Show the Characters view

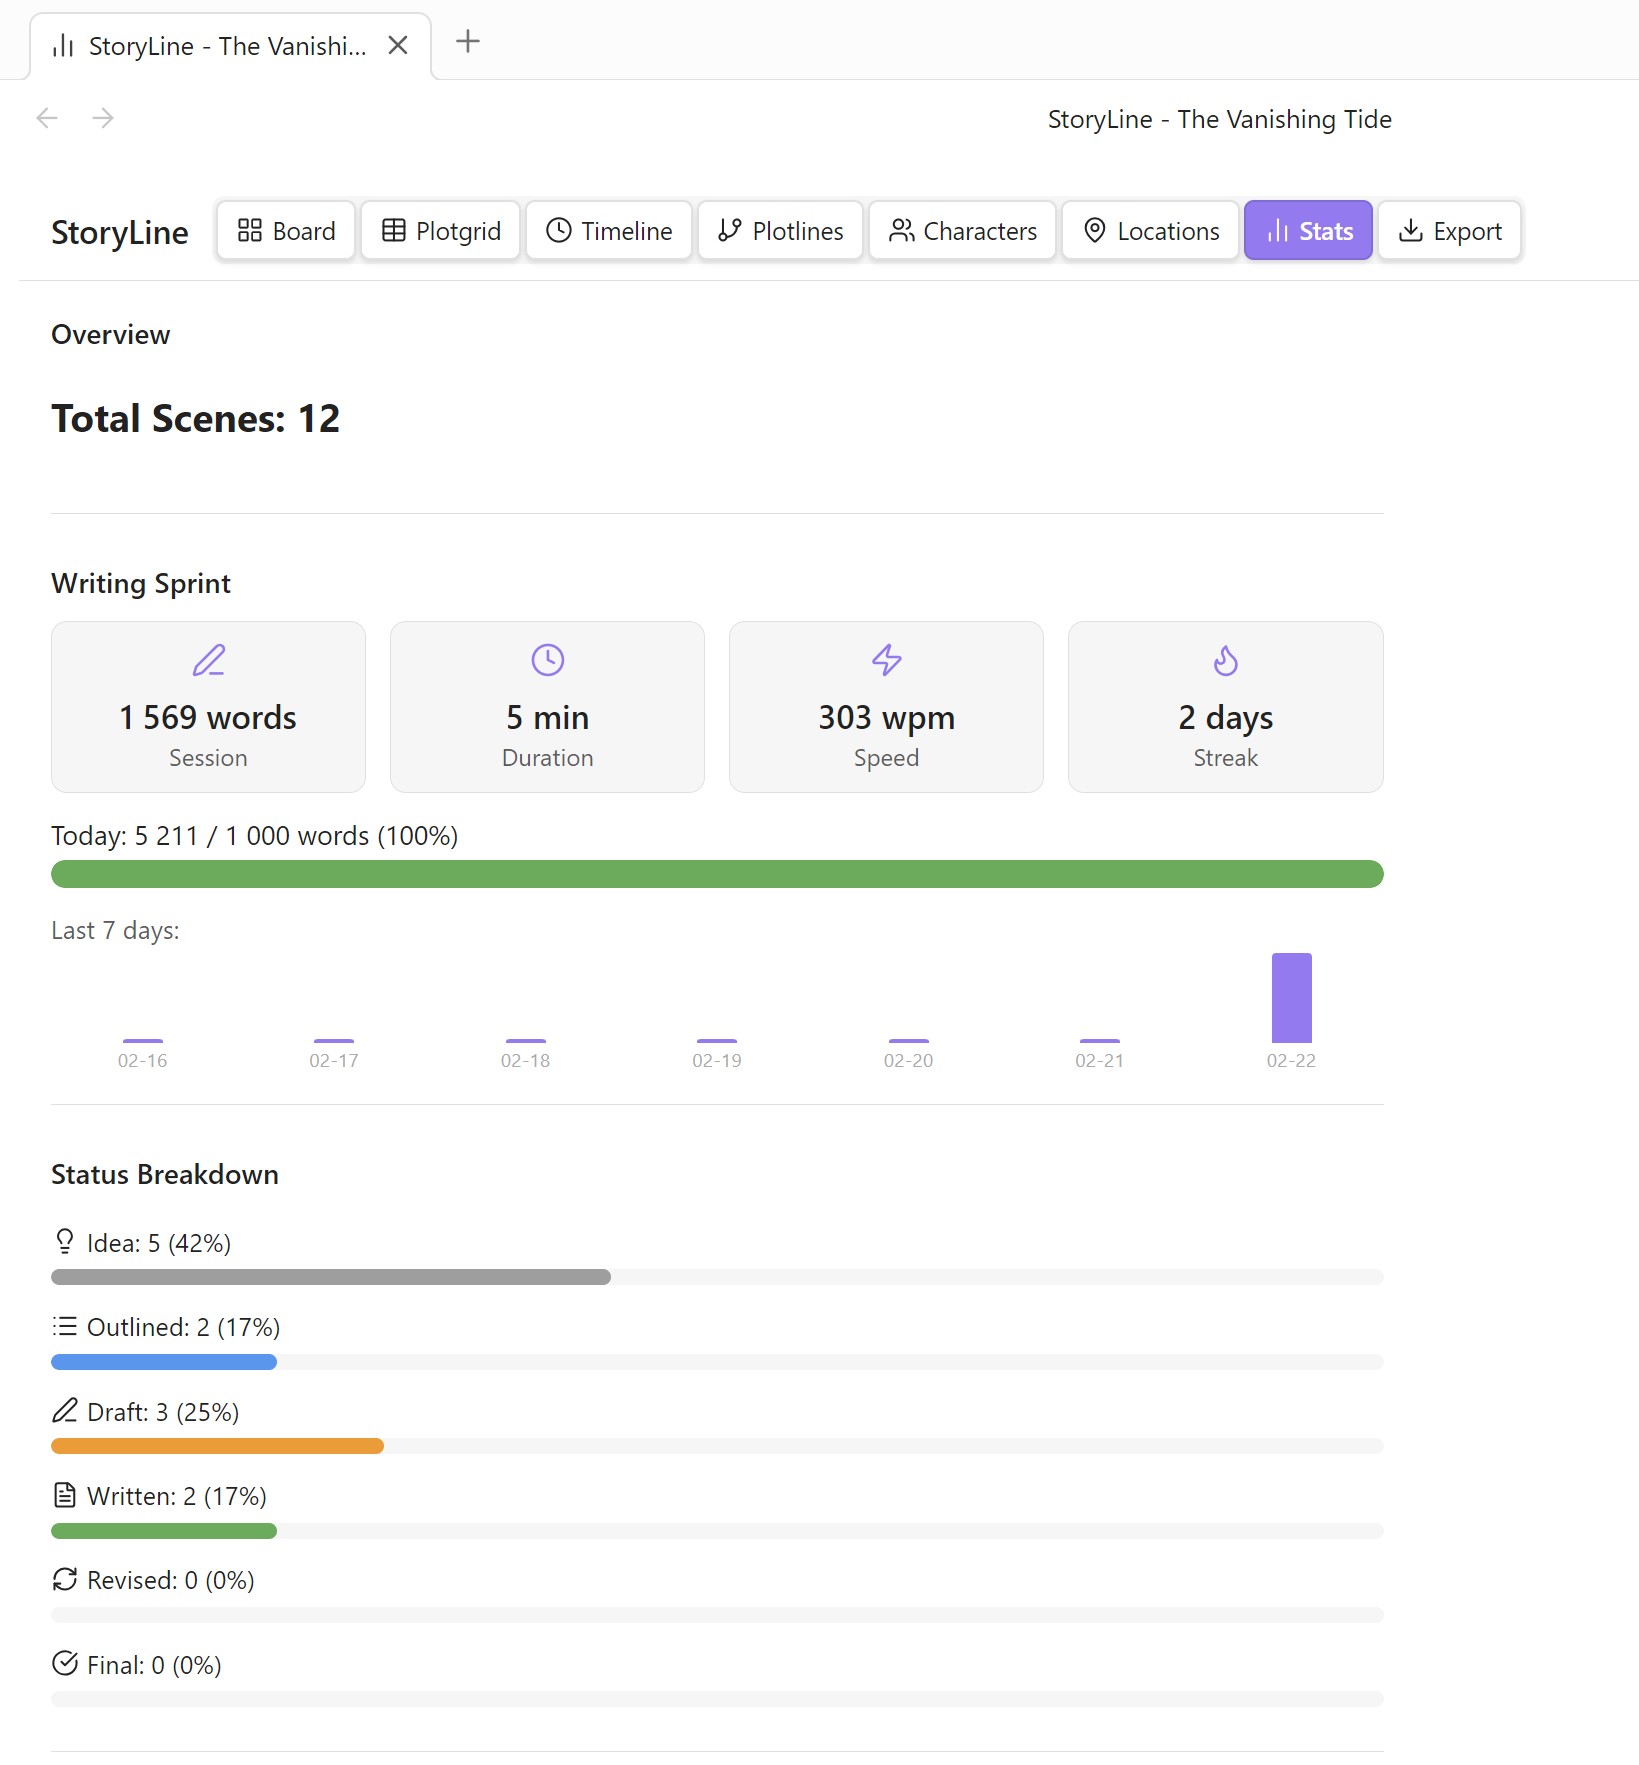(962, 231)
